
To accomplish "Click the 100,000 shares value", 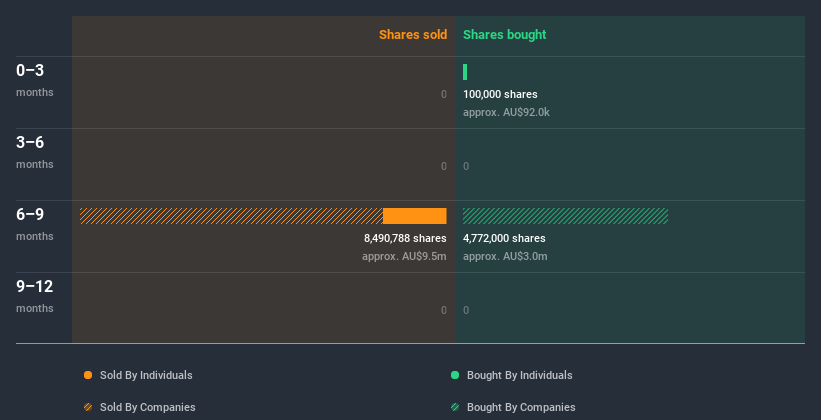I will (x=500, y=94).
